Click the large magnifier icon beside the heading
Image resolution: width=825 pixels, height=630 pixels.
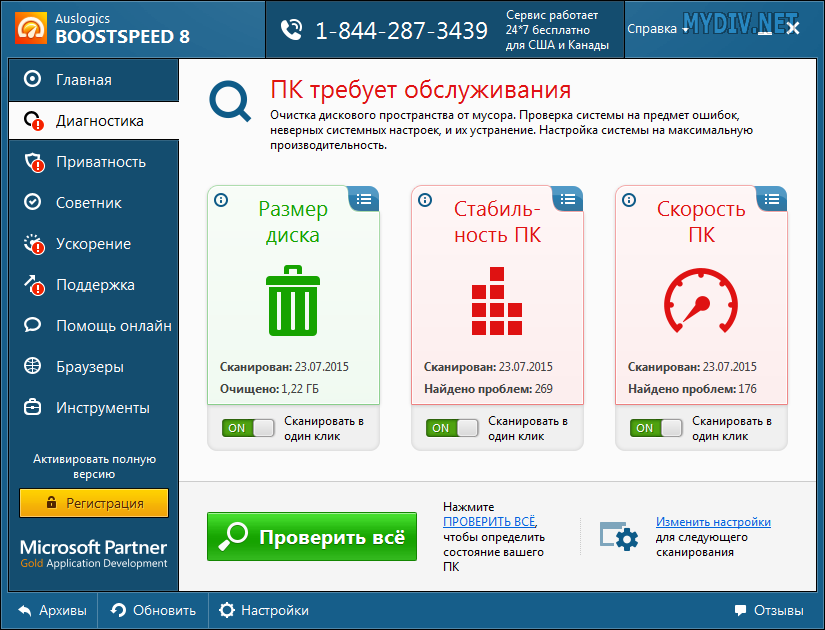(230, 101)
